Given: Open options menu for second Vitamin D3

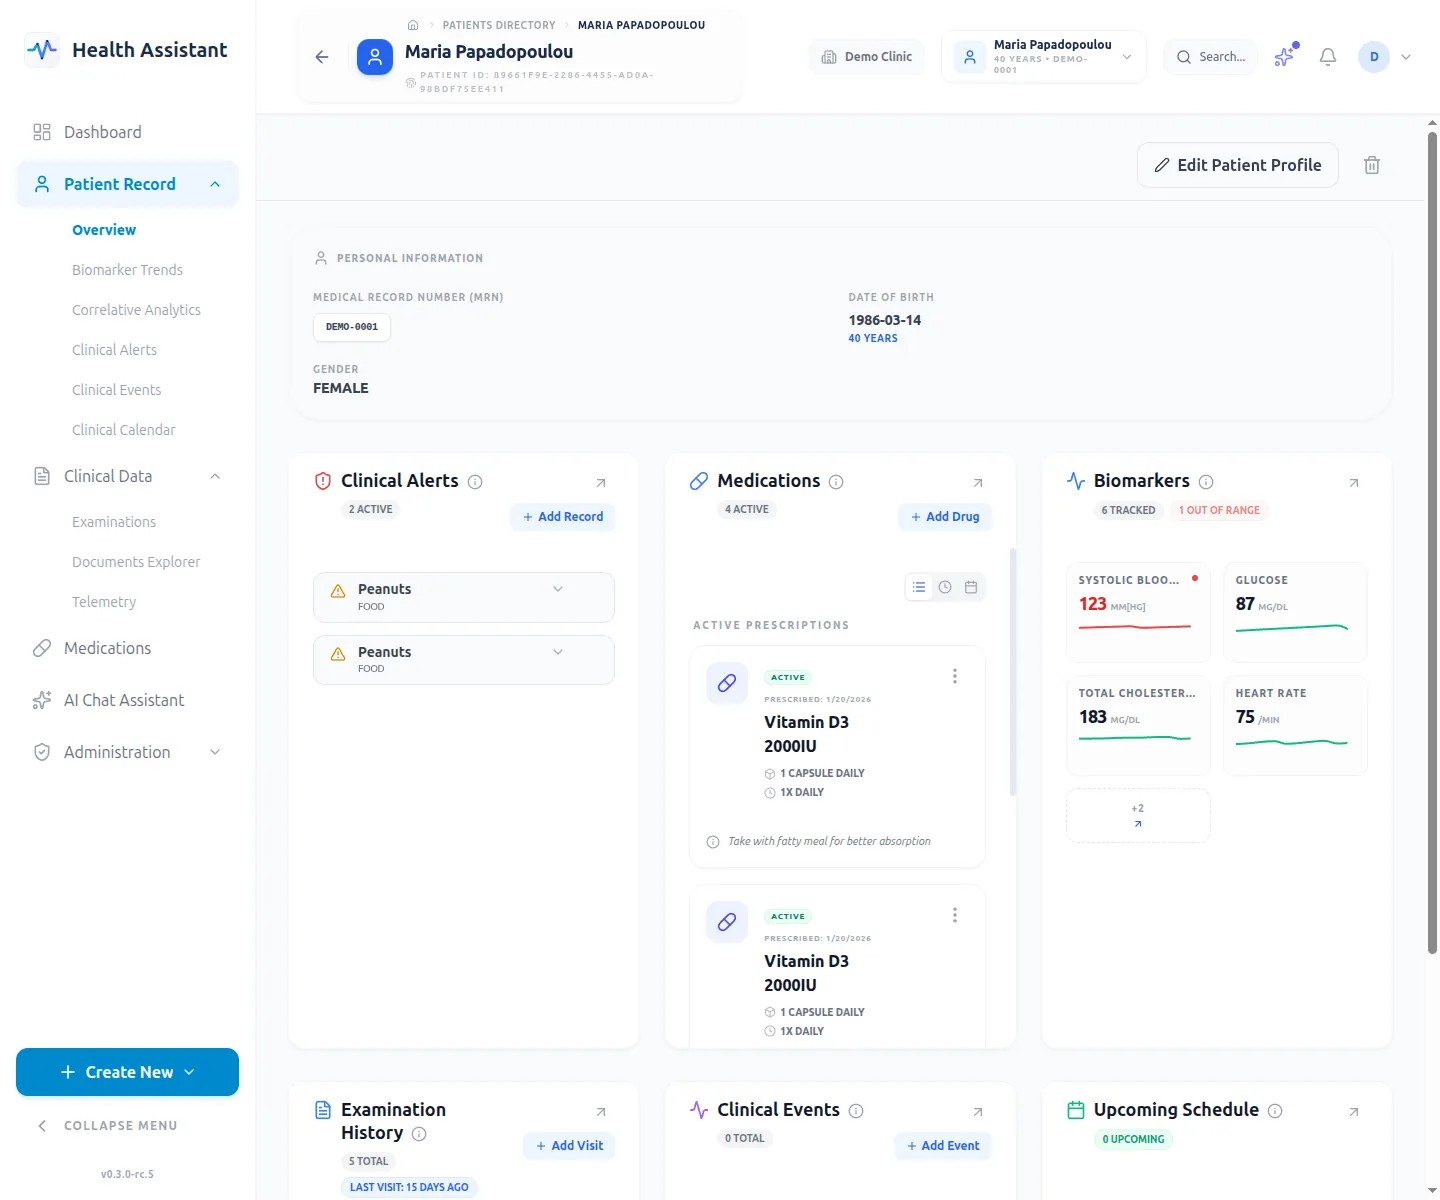Looking at the screenshot, I should tap(955, 915).
